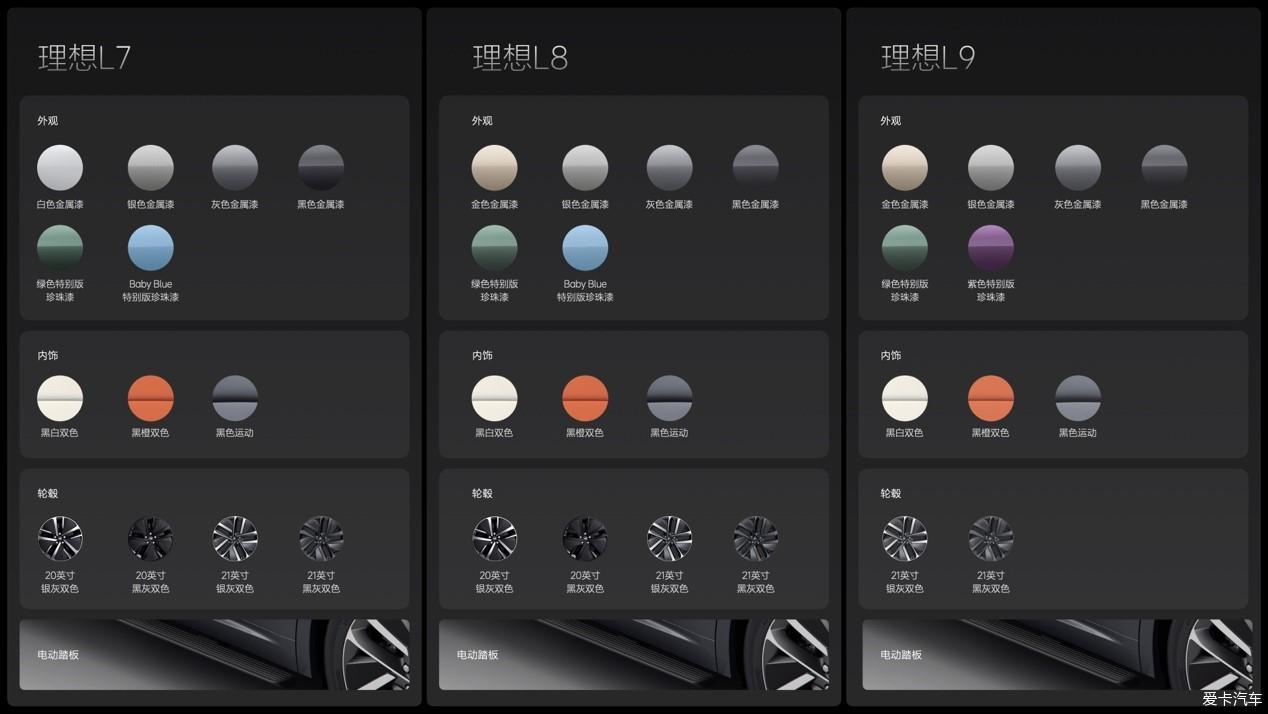
Task: Choose 绿色特别版珍珠漆 for 理想L9
Action: point(904,247)
